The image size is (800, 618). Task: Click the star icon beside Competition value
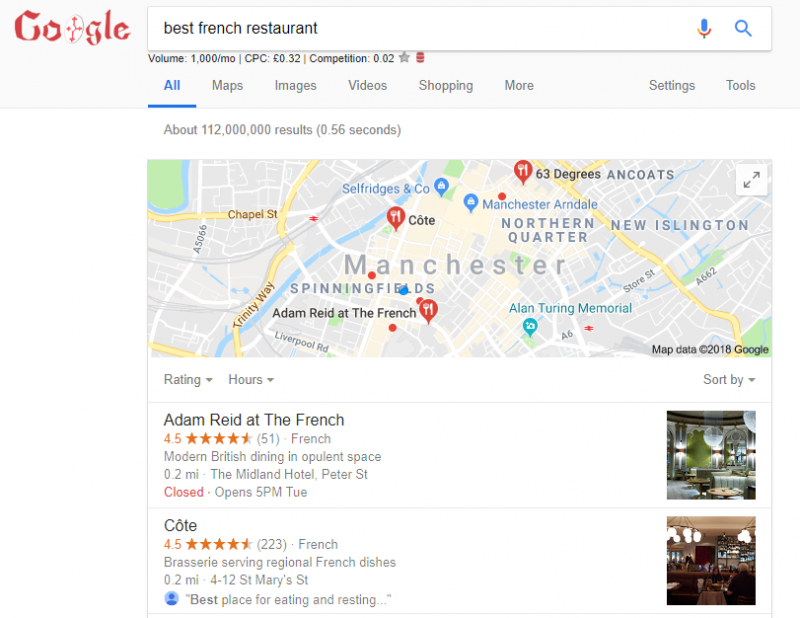[404, 57]
